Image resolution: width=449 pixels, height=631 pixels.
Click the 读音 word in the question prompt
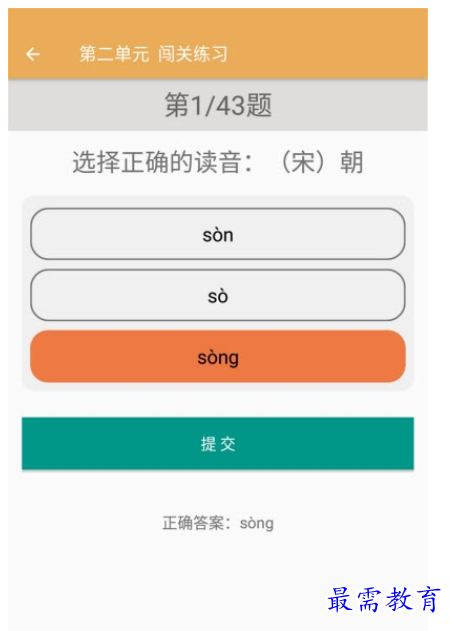click(x=218, y=162)
